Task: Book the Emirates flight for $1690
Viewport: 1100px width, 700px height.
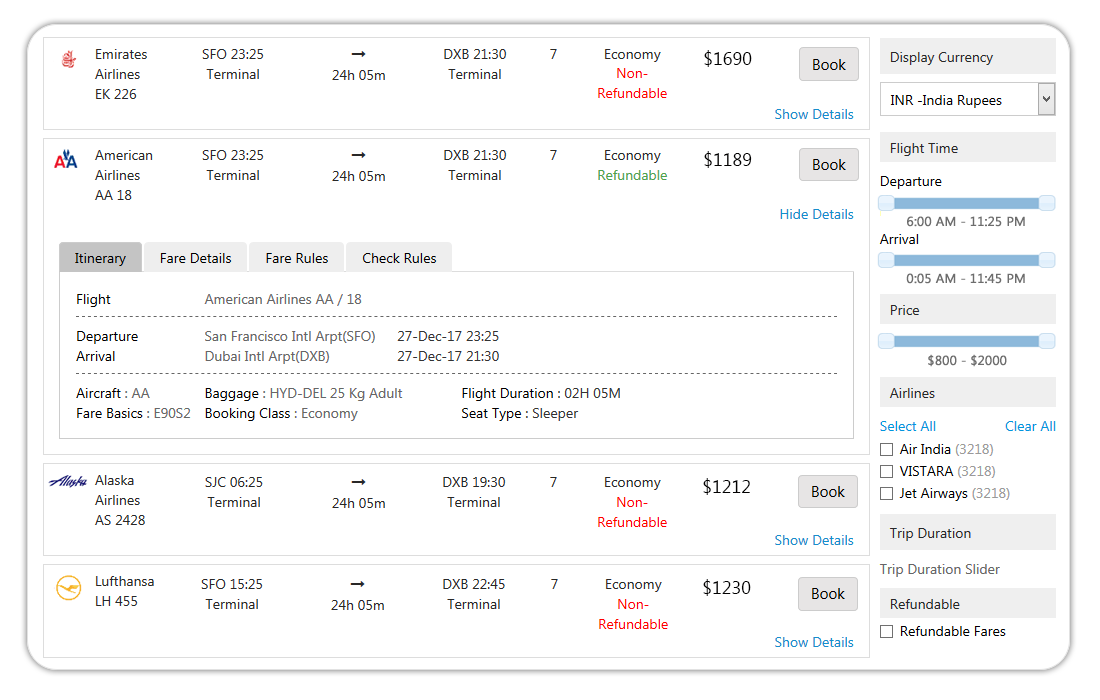Action: pos(828,63)
